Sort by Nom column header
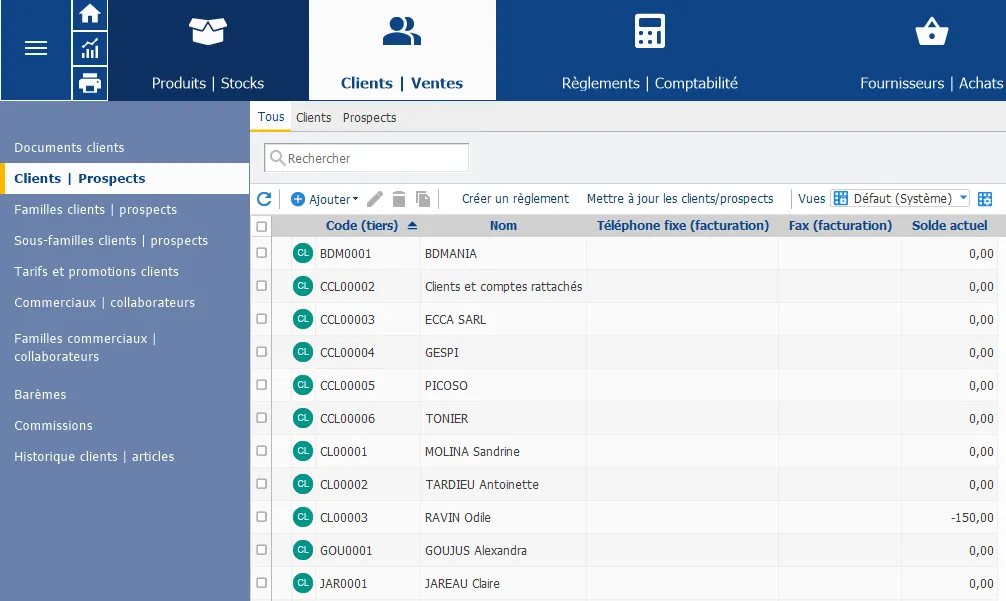 pyautogui.click(x=503, y=226)
